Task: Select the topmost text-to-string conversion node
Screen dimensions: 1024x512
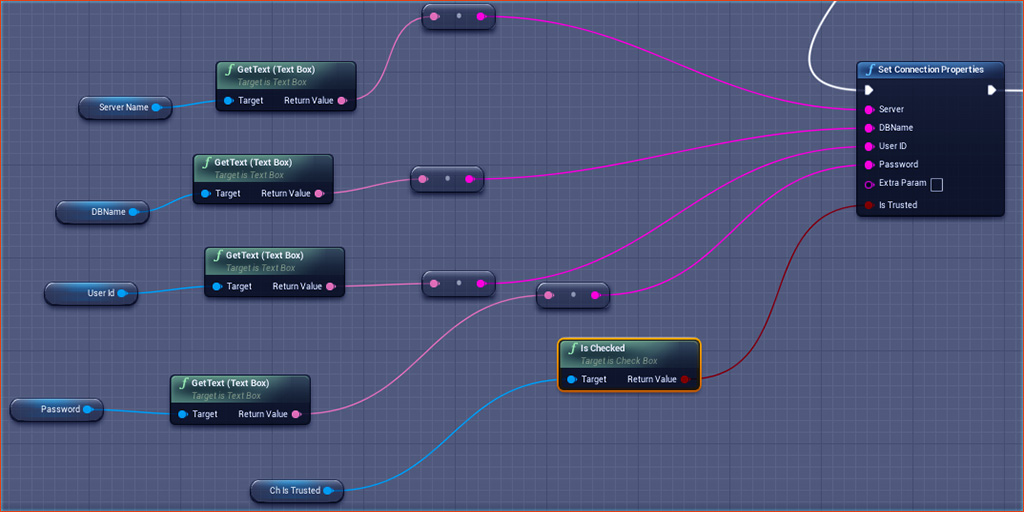Action: click(x=458, y=17)
